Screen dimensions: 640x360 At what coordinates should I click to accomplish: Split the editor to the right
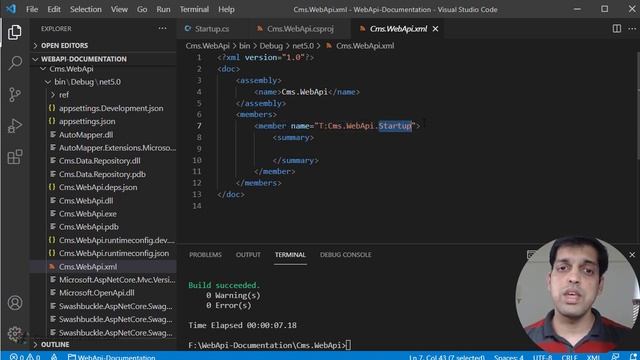pyautogui.click(x=617, y=29)
